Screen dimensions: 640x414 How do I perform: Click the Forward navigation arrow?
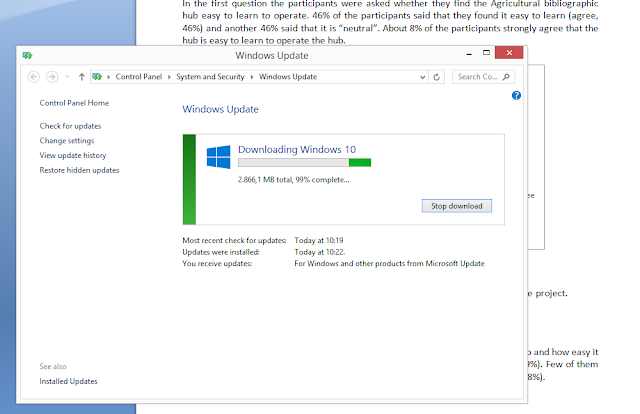tap(52, 77)
